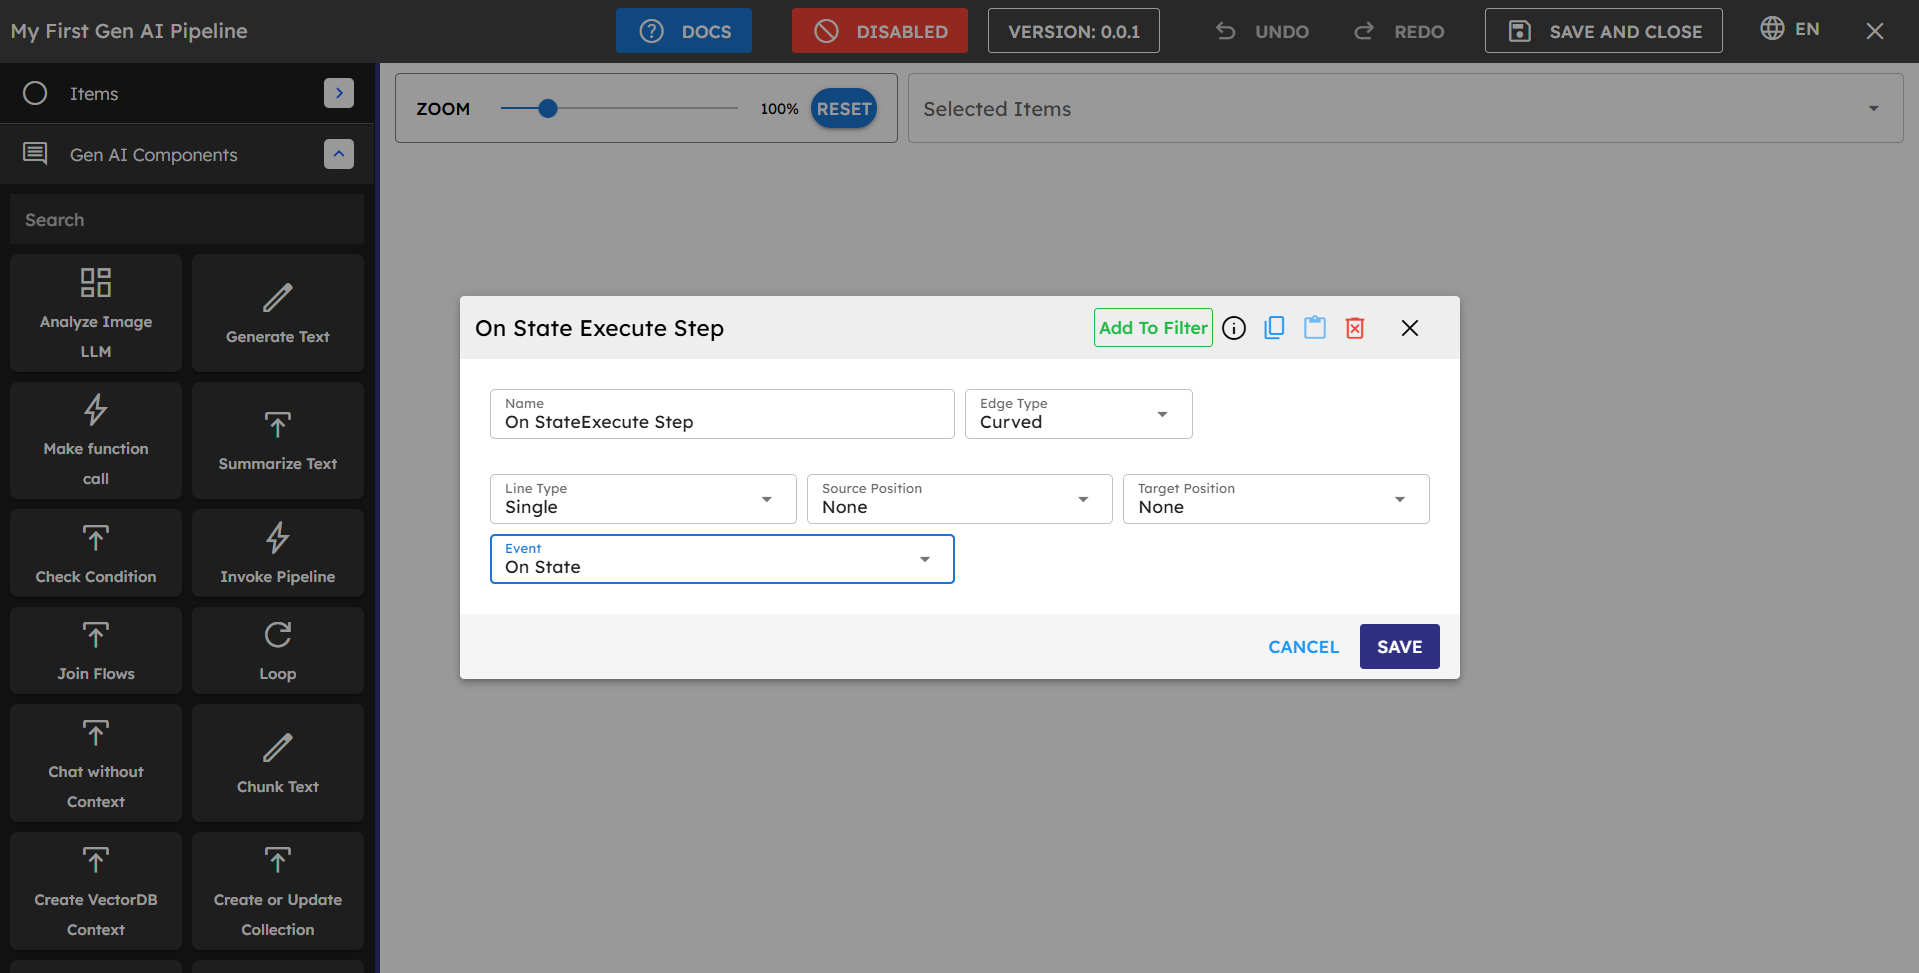Expand the Selected Items dropdown
Viewport: 1919px width, 973px height.
pyautogui.click(x=1404, y=108)
